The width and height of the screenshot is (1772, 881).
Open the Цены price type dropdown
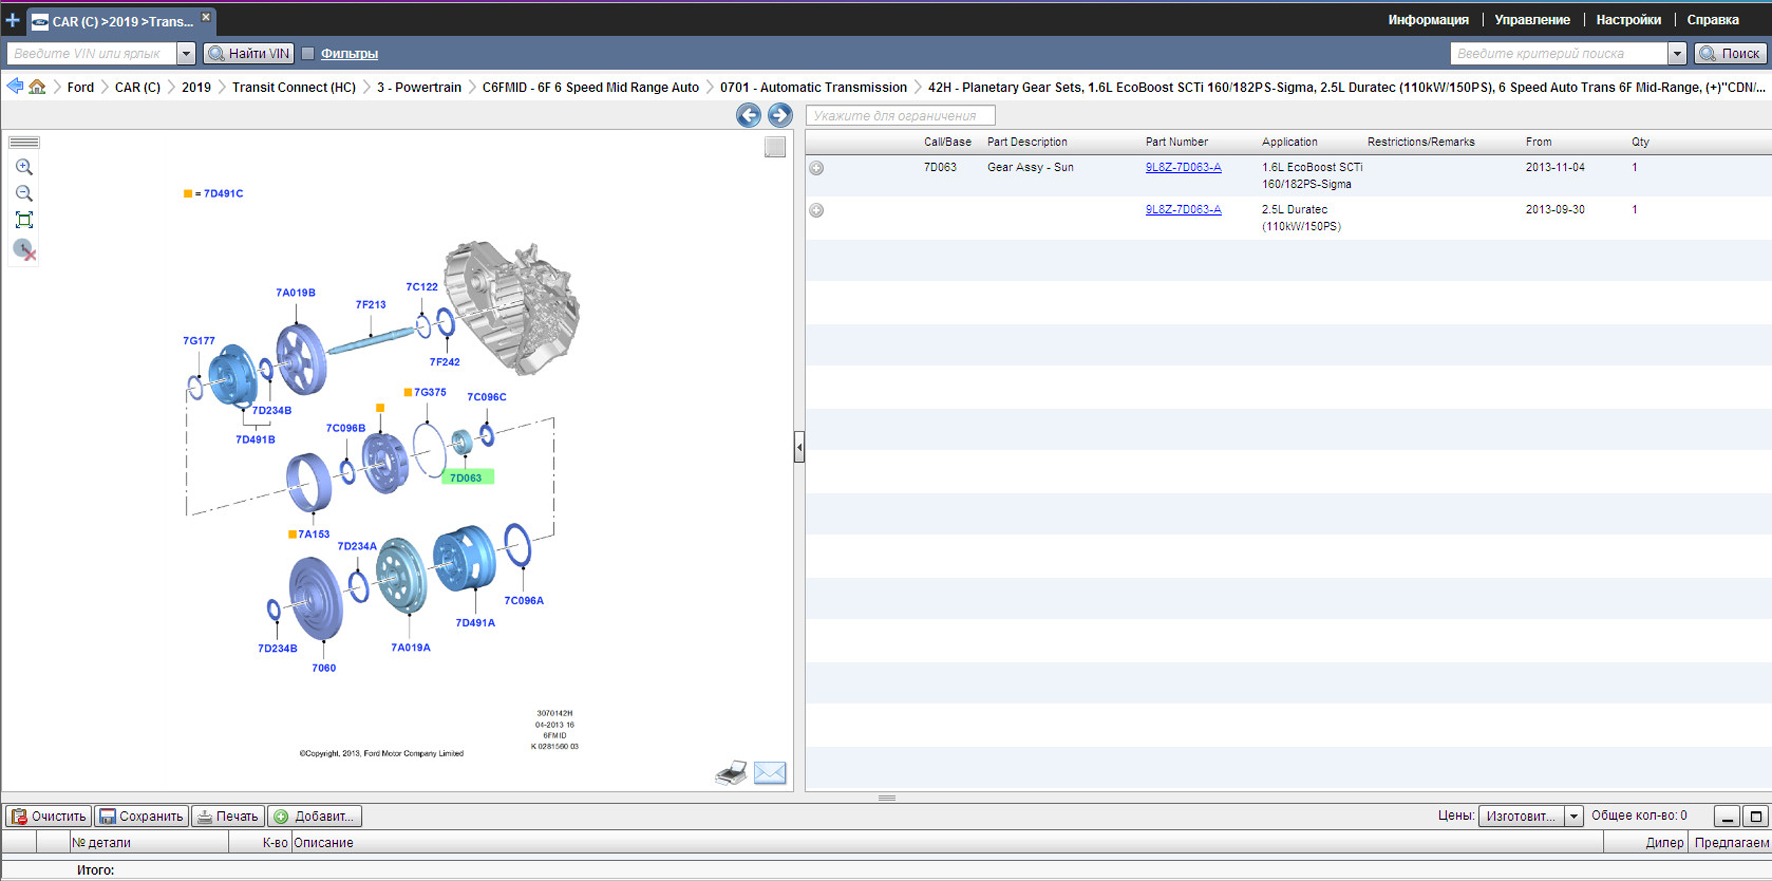1573,816
